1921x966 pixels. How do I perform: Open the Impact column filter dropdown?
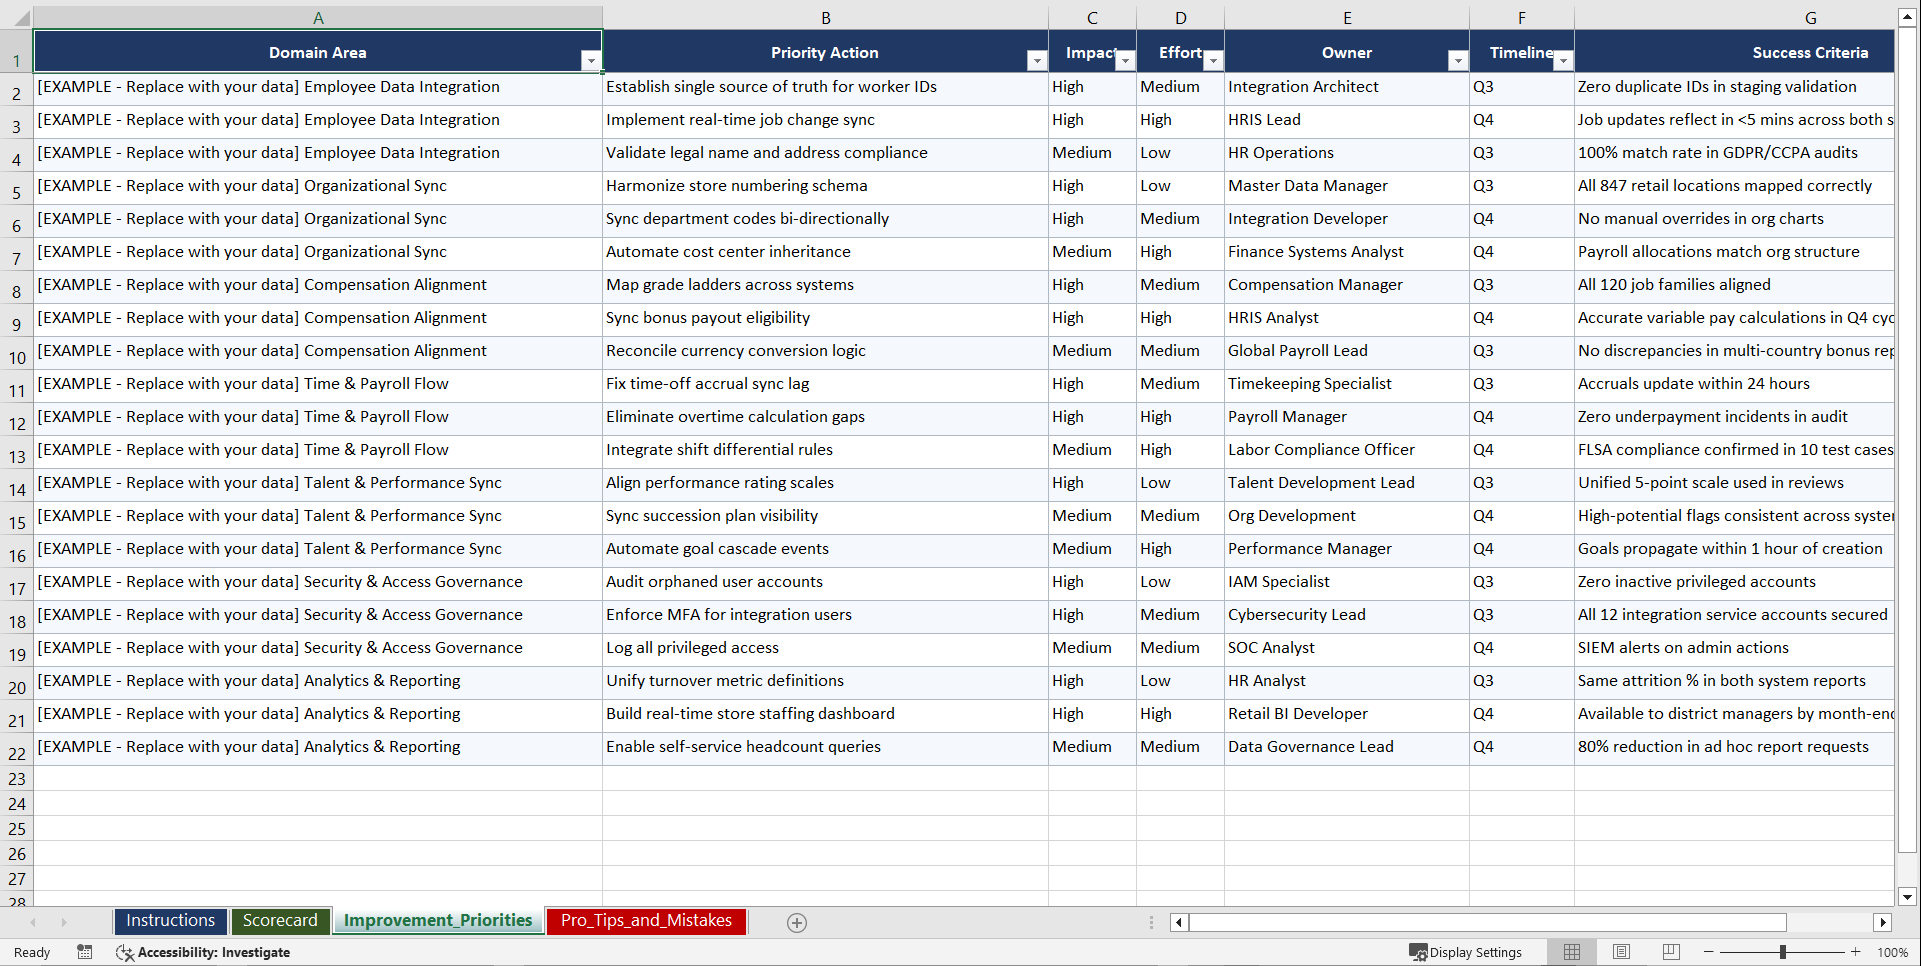[x=1126, y=60]
